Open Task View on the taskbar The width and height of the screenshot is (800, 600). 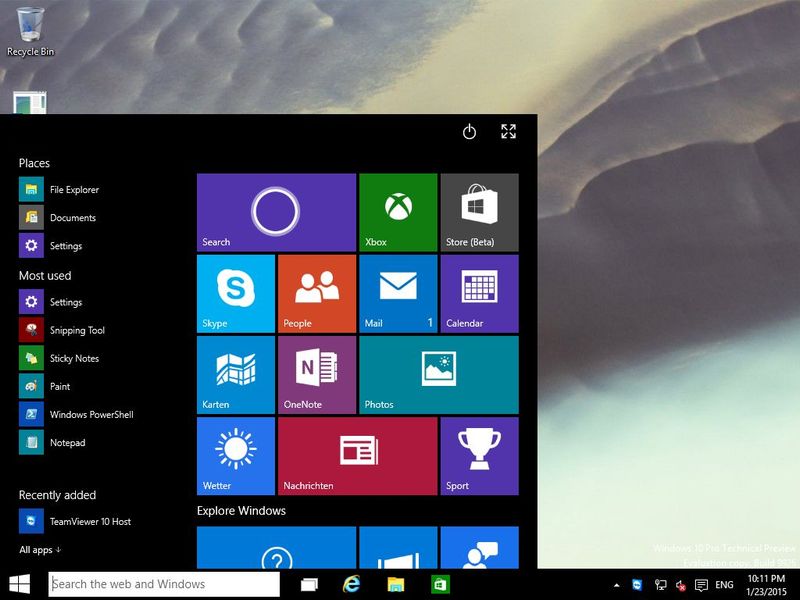[x=309, y=584]
